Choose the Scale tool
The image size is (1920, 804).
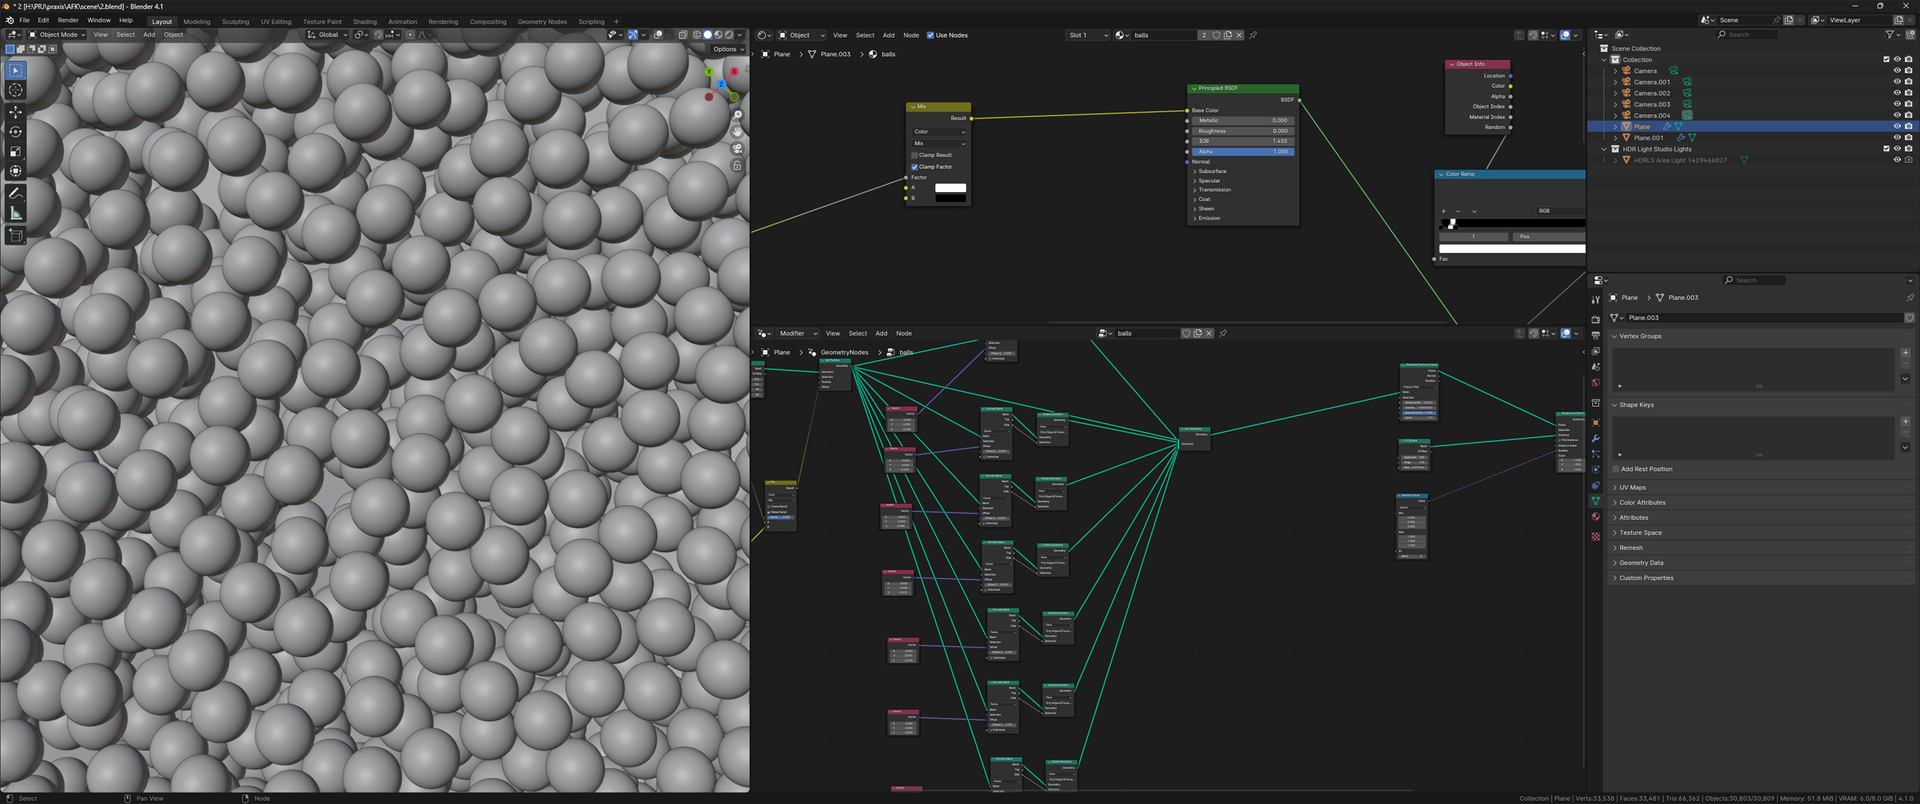15,151
